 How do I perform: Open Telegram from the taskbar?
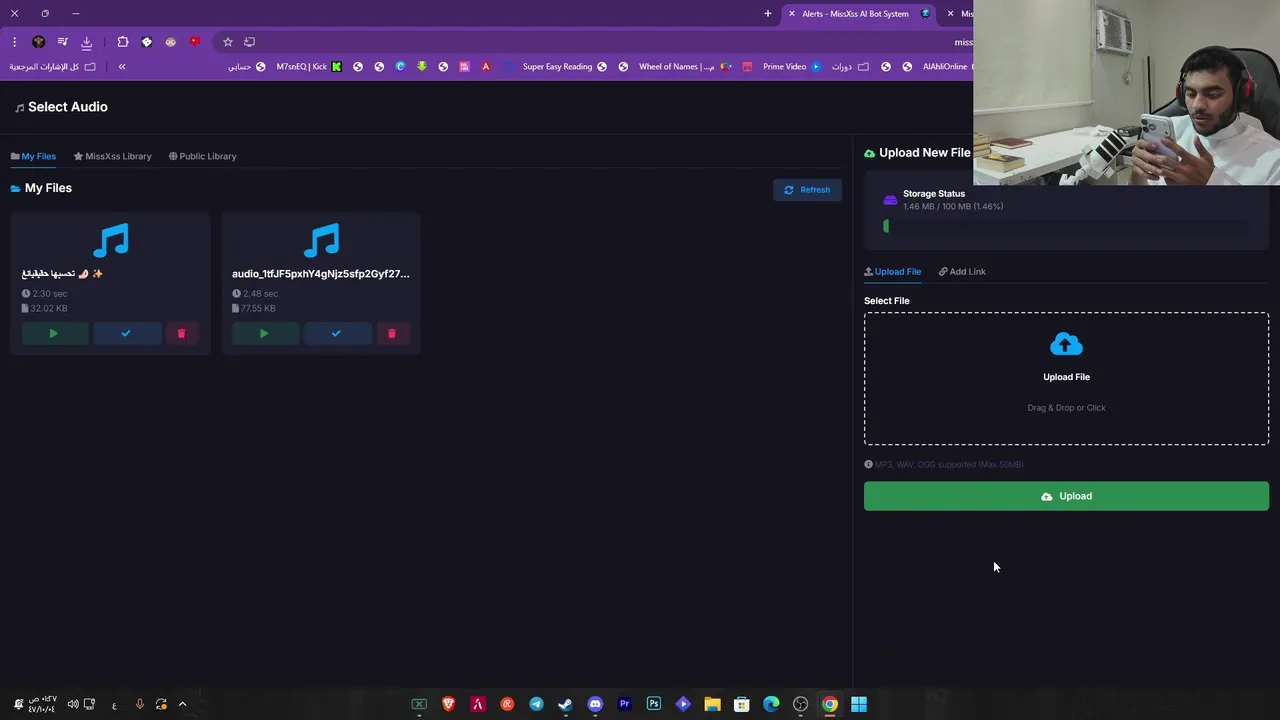(x=537, y=704)
